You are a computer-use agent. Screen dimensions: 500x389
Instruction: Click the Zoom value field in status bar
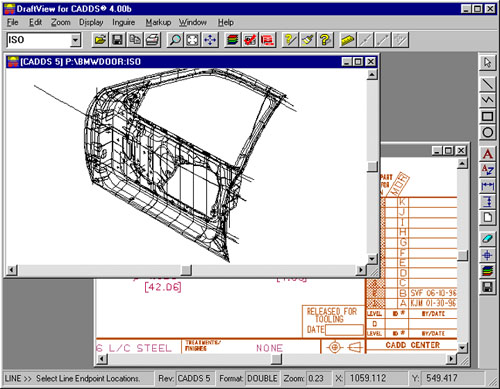click(x=318, y=378)
